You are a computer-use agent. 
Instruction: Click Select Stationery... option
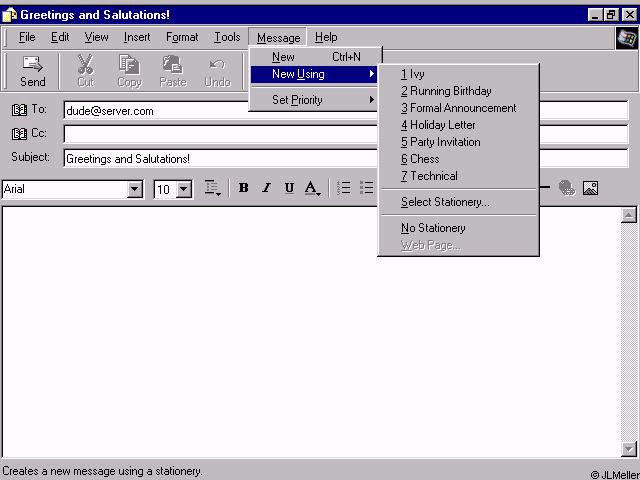tap(458, 202)
